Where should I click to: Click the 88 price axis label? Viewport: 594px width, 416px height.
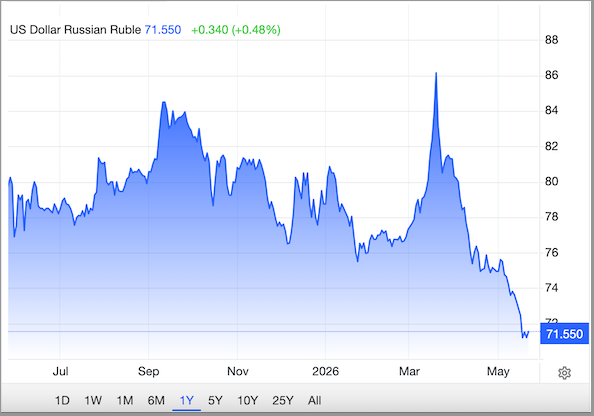(x=552, y=40)
